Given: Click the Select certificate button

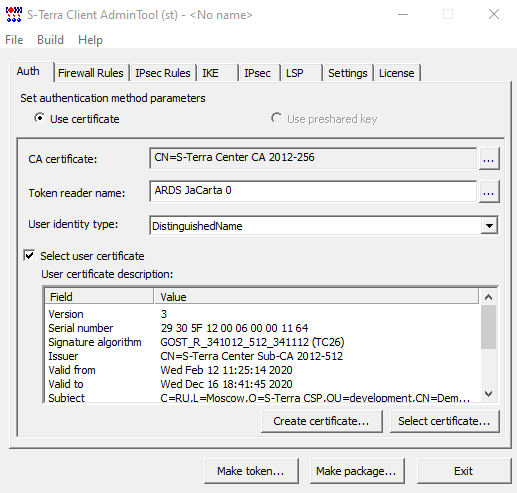Looking at the screenshot, I should point(444,421).
